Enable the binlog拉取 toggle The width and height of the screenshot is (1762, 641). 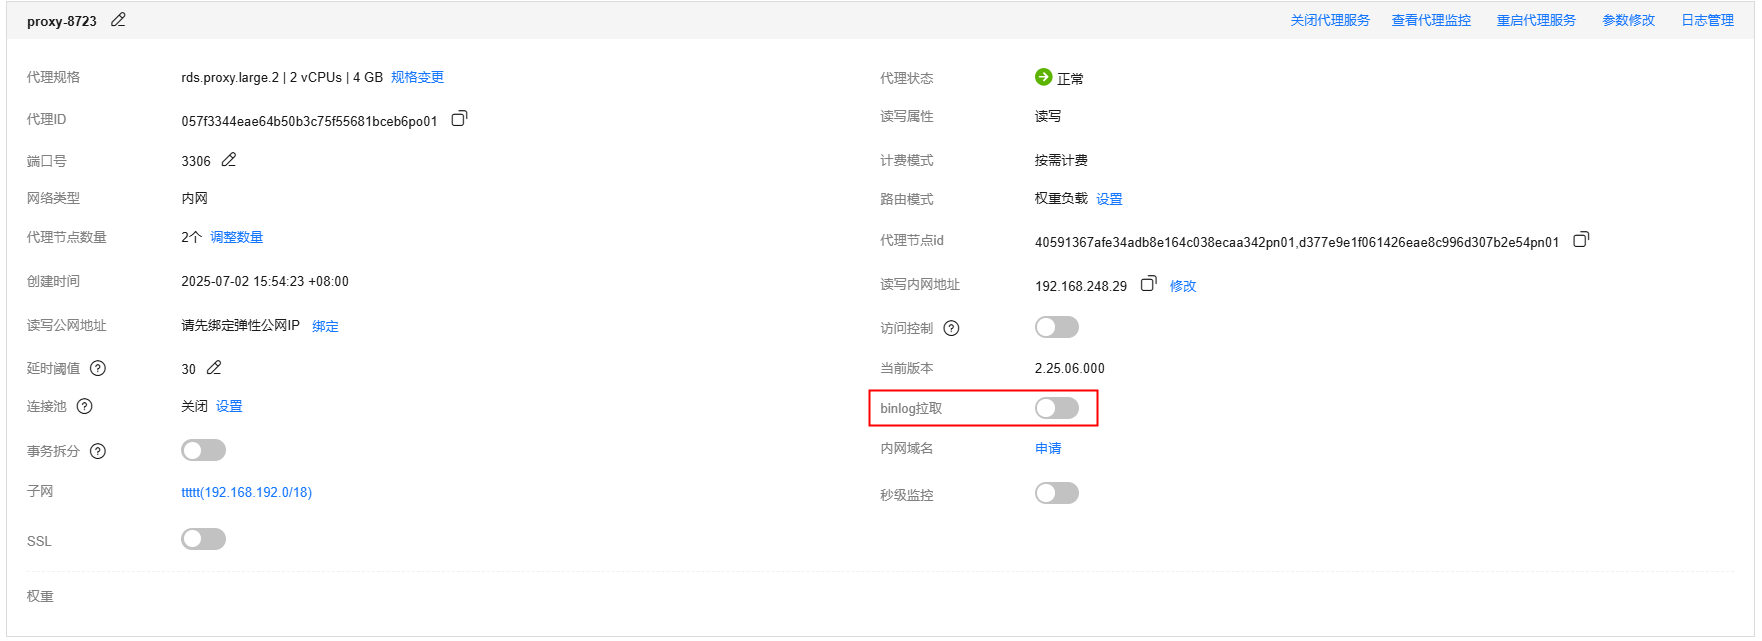pos(1056,408)
